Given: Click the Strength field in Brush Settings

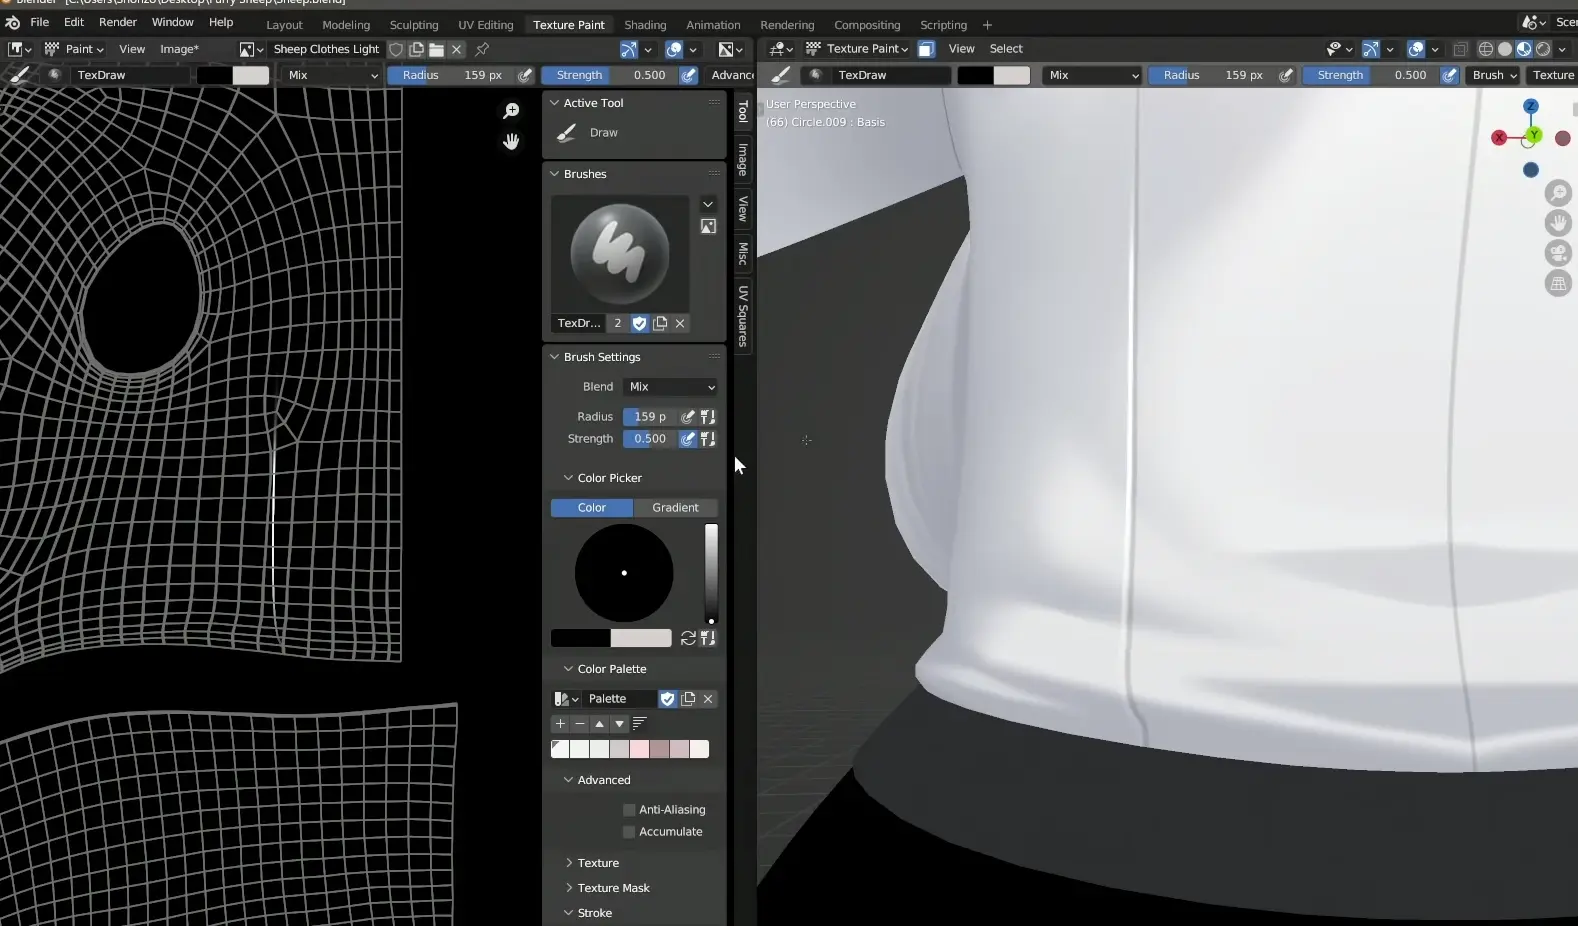Looking at the screenshot, I should (x=649, y=439).
